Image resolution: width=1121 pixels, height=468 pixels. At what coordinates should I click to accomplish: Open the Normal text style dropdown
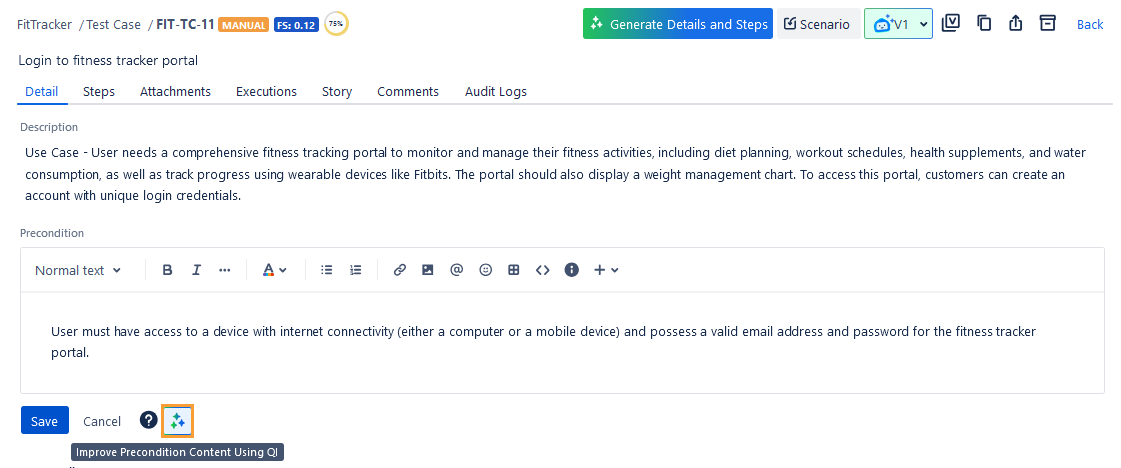tap(78, 270)
